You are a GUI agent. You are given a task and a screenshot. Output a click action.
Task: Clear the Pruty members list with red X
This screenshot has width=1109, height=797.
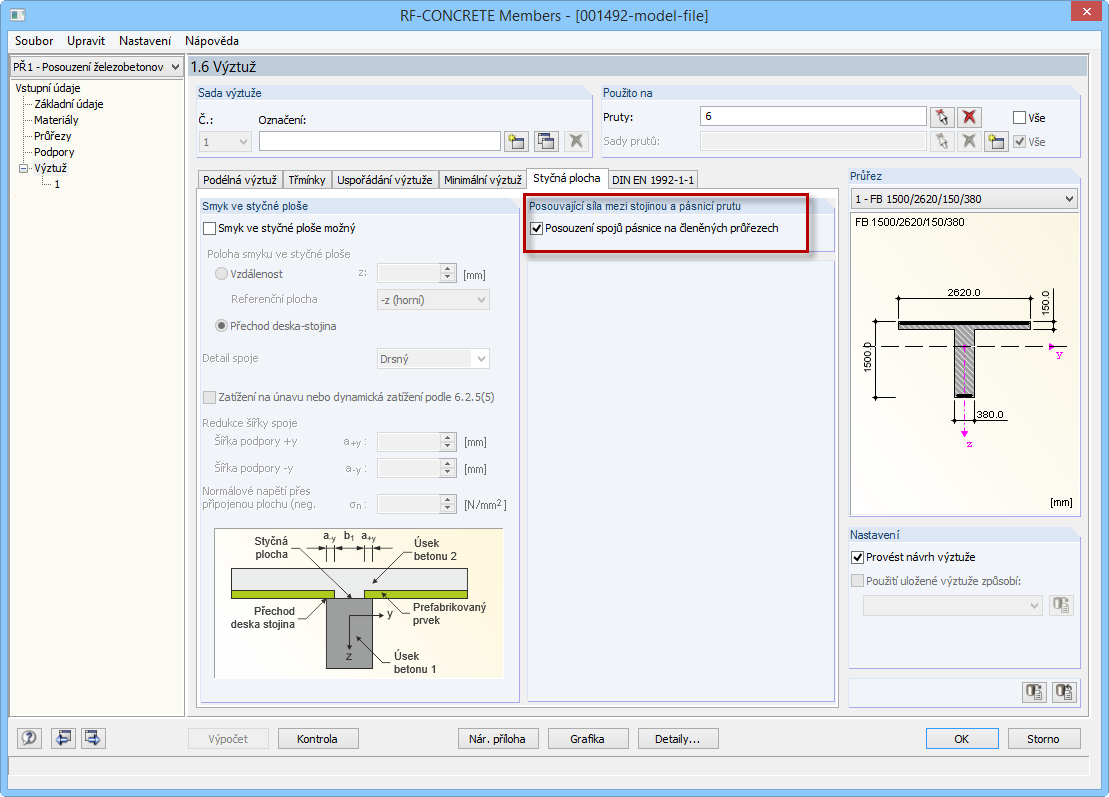click(969, 117)
